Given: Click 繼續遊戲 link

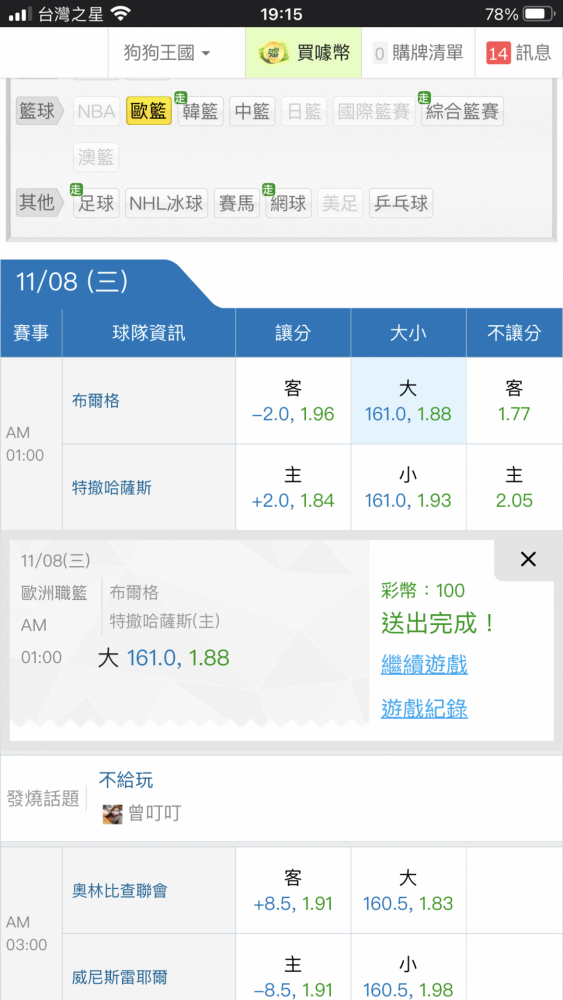Looking at the screenshot, I should [x=424, y=665].
